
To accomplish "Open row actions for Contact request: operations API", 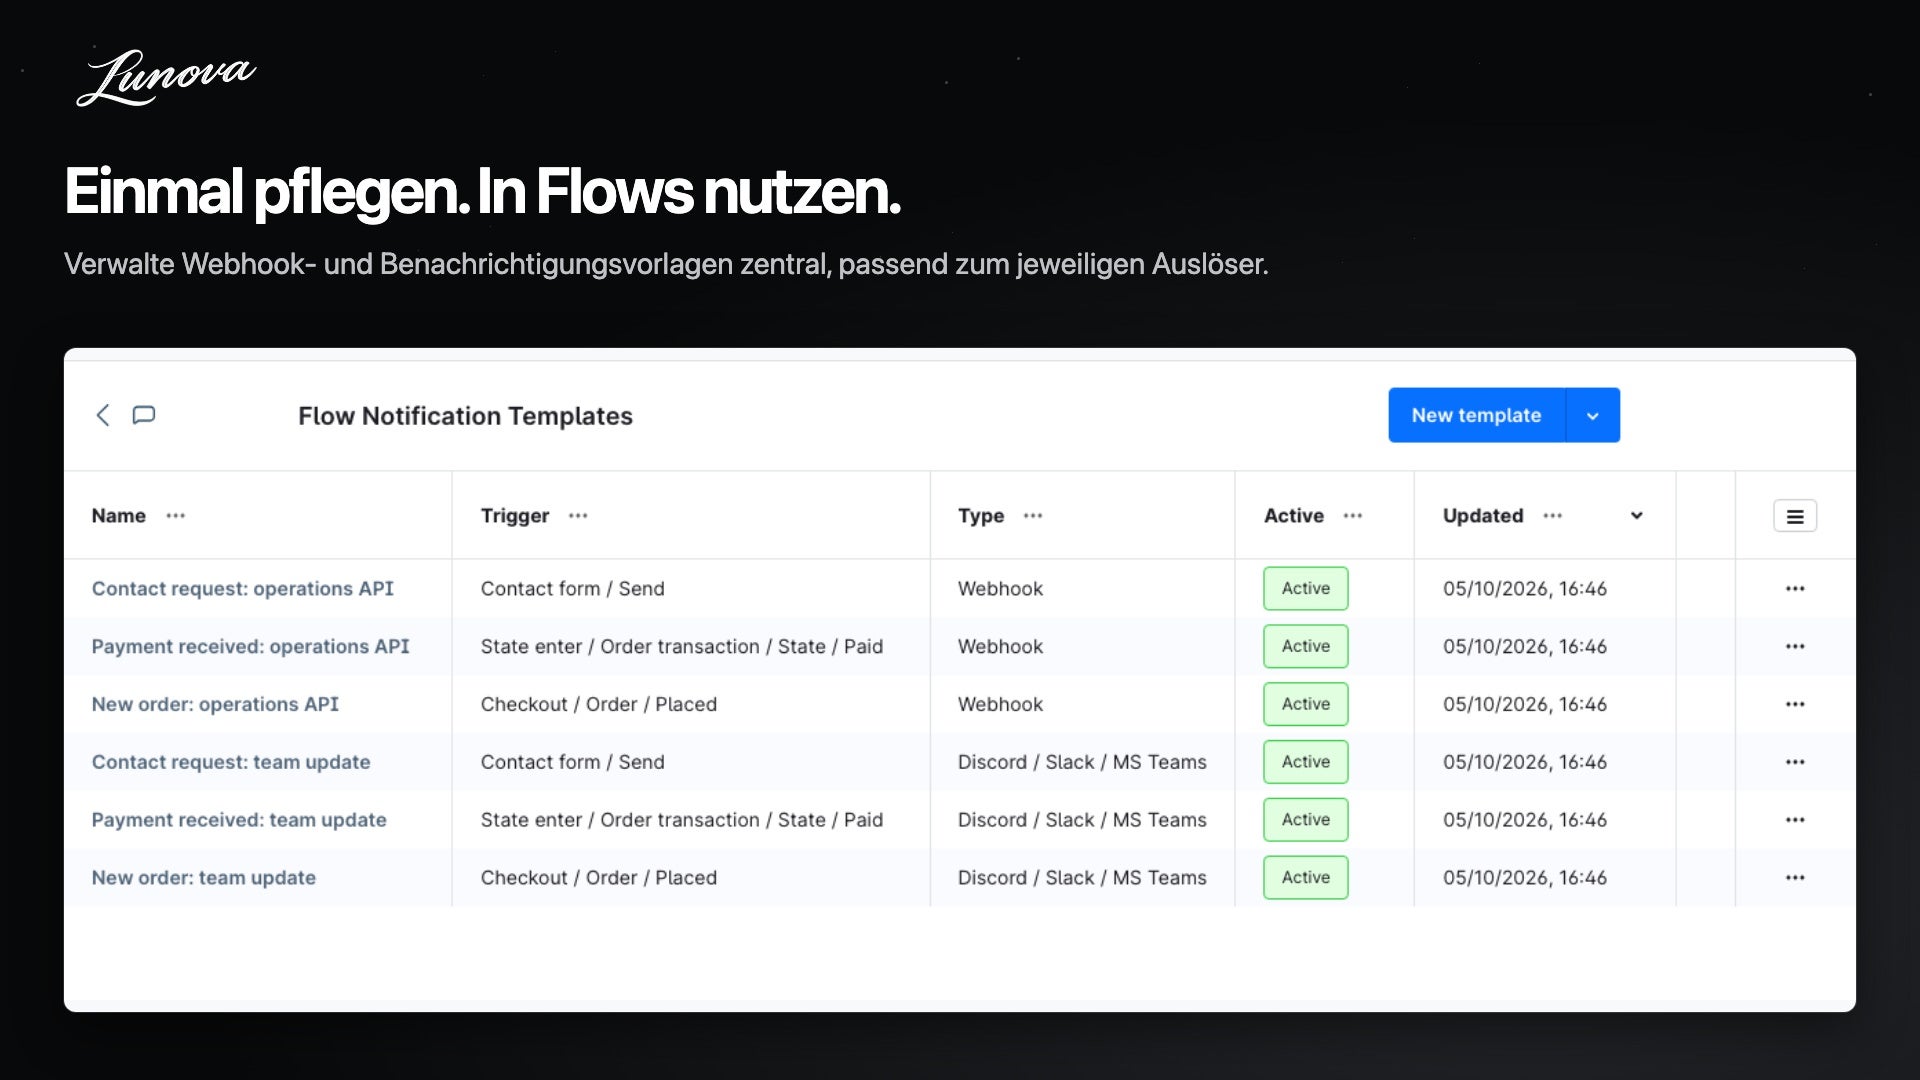I will point(1795,589).
